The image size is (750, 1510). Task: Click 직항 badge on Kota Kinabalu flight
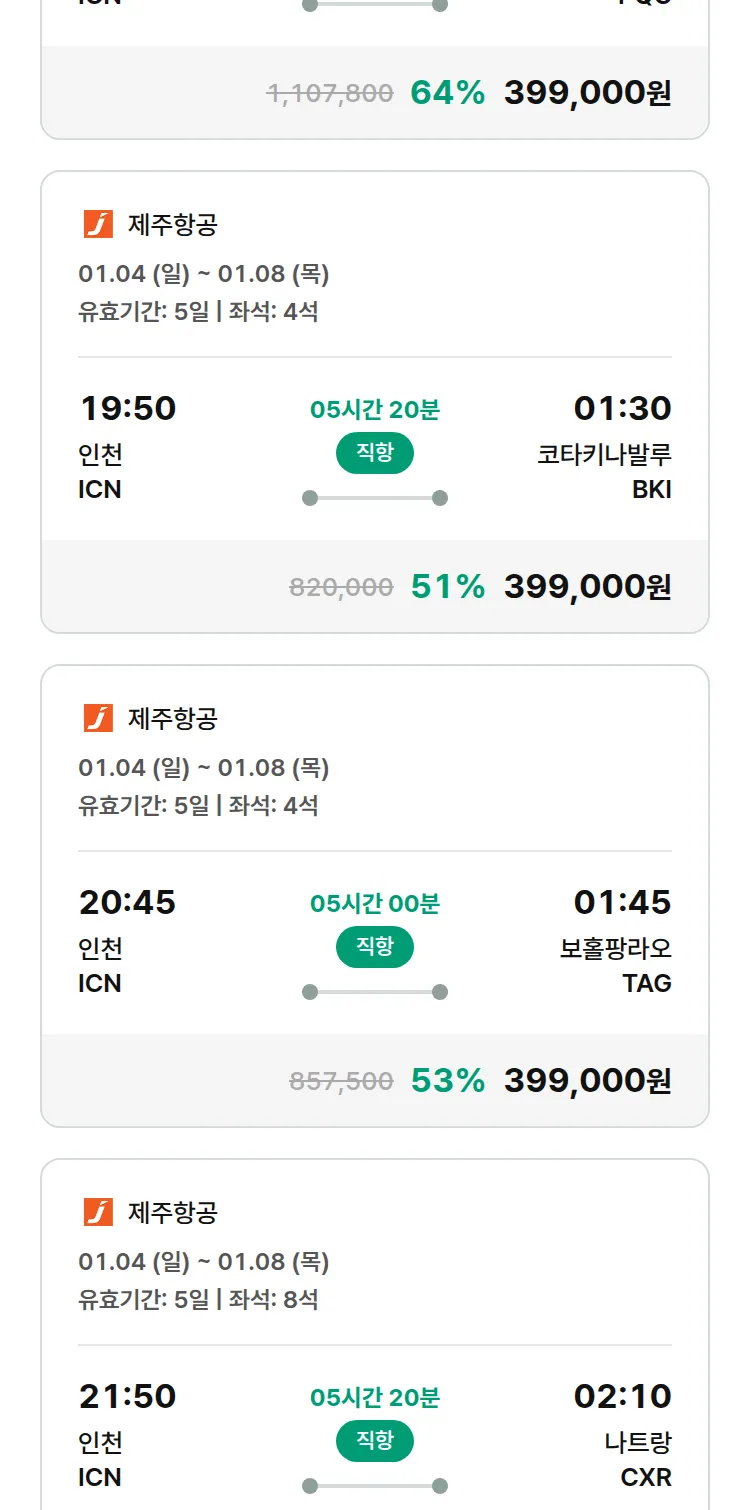(x=375, y=453)
